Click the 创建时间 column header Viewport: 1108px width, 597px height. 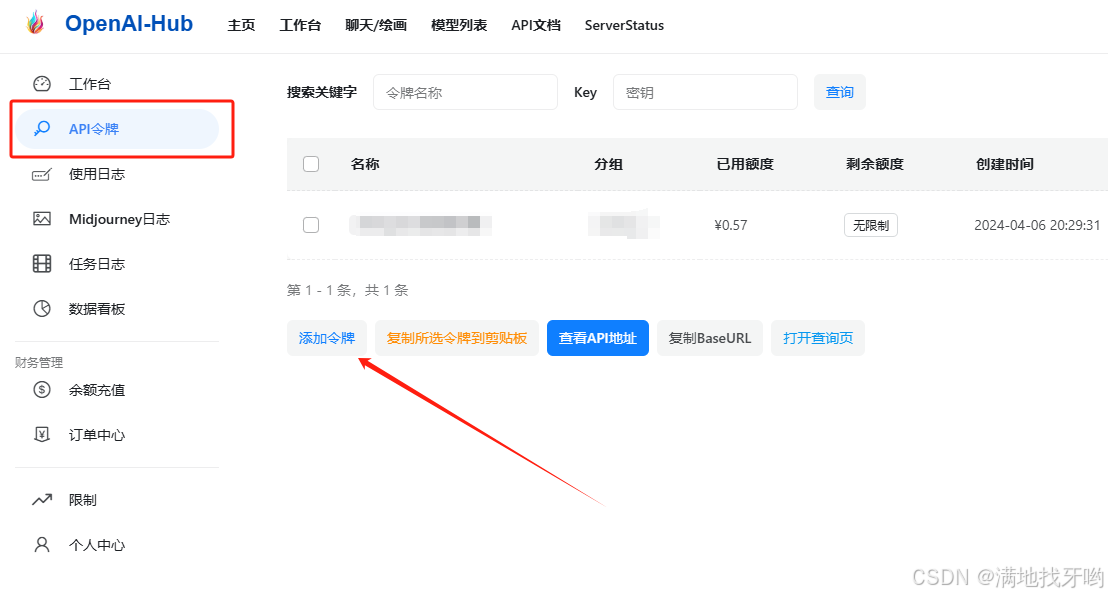[1005, 164]
